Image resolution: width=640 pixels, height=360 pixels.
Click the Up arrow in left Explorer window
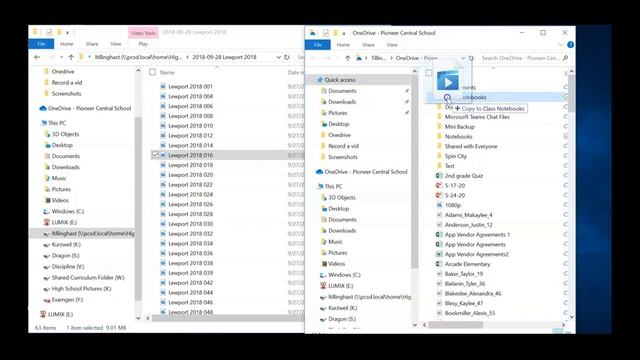point(71,57)
